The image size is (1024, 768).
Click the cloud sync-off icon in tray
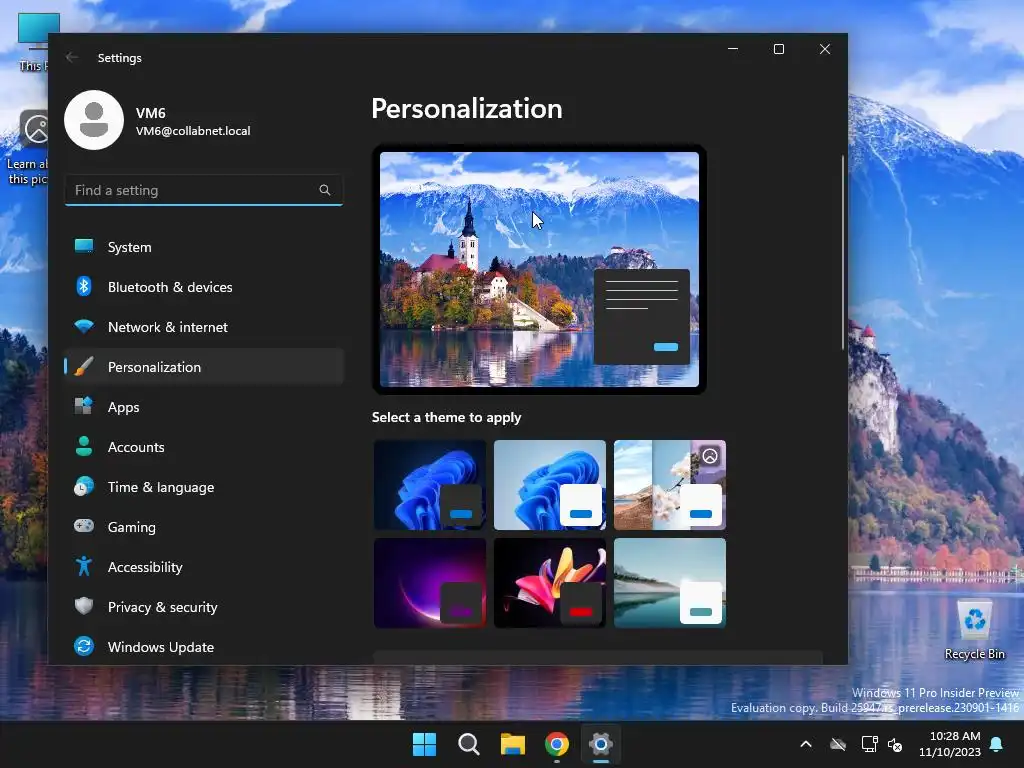(838, 744)
